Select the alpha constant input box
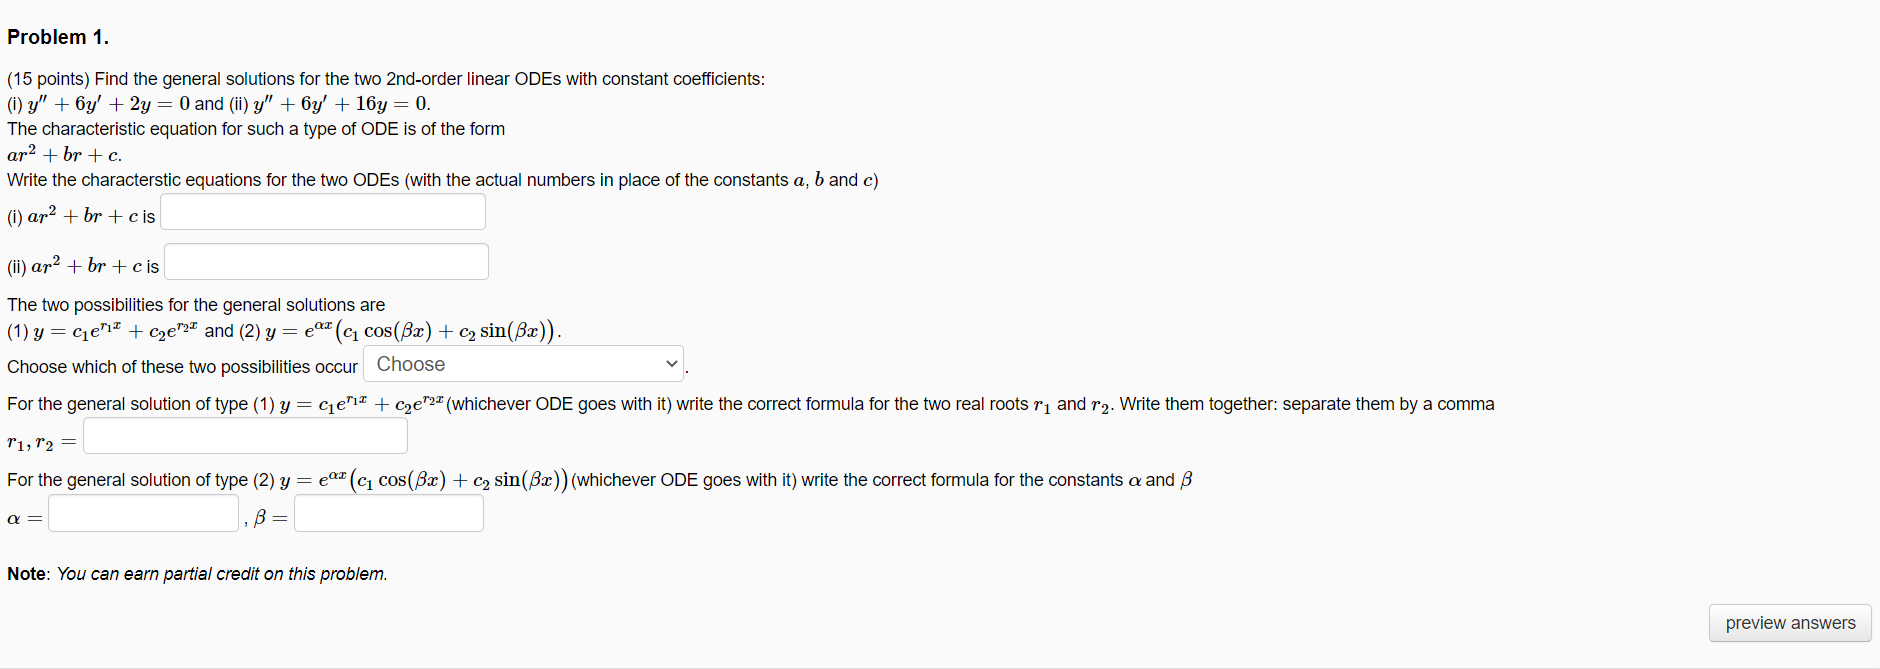Viewport: 1880px width, 669px height. point(144,514)
